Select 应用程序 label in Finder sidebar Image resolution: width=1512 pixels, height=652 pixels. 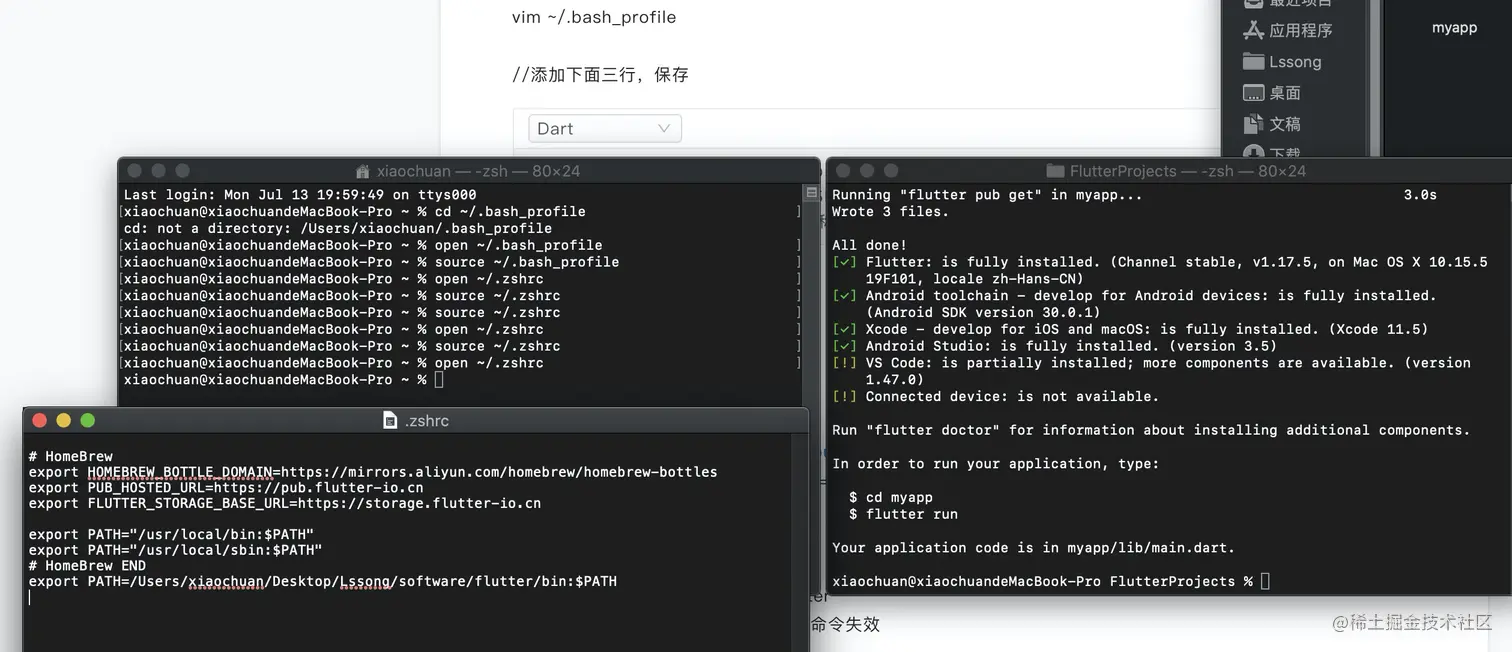pos(1301,30)
